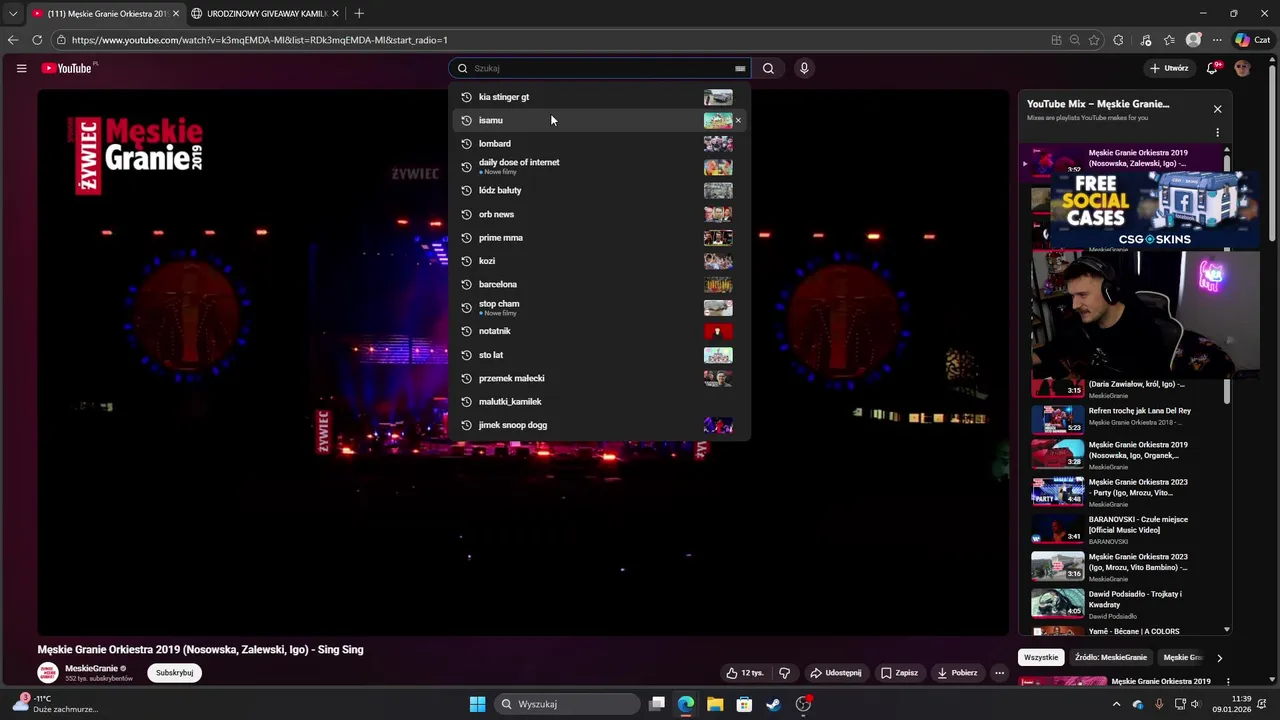Select the Męskie Granie Orkiestra browser tab

coord(104,13)
